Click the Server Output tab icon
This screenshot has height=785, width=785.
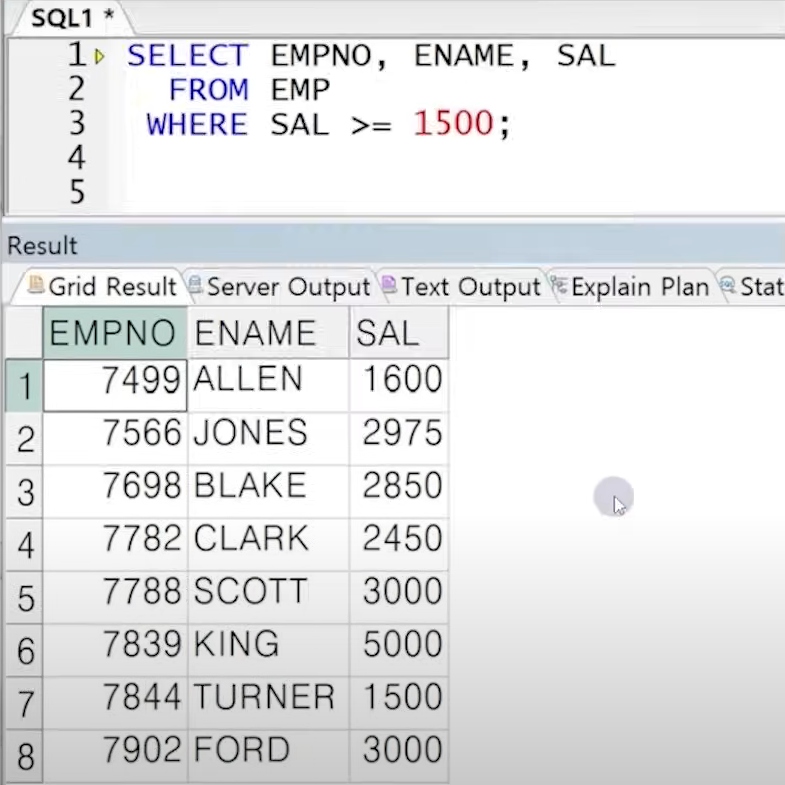click(195, 285)
